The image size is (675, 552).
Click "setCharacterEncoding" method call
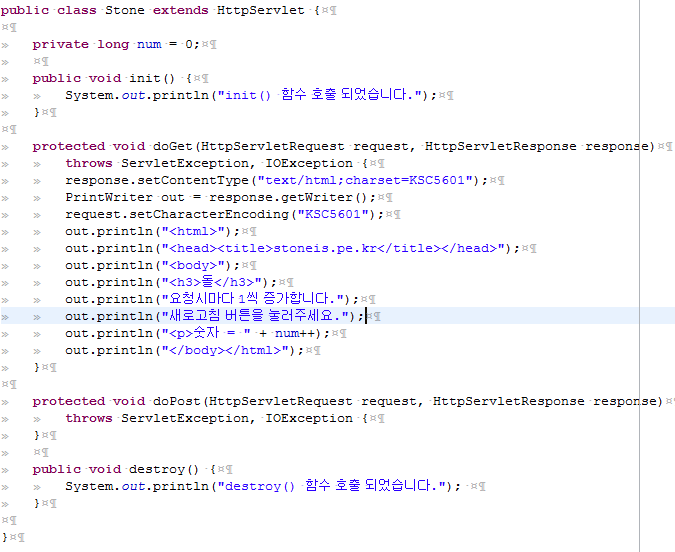209,214
